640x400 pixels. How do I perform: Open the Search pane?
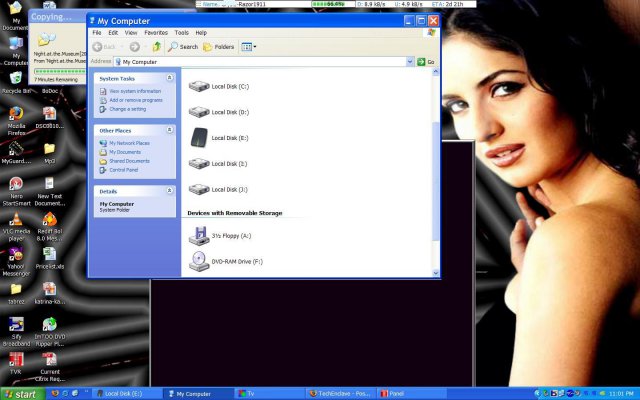[183, 47]
